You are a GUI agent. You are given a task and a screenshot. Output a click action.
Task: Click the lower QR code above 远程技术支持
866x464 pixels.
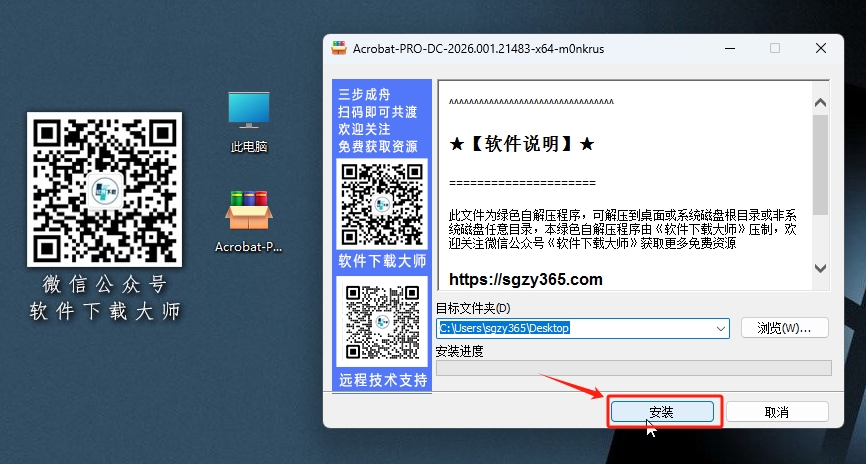click(x=382, y=321)
